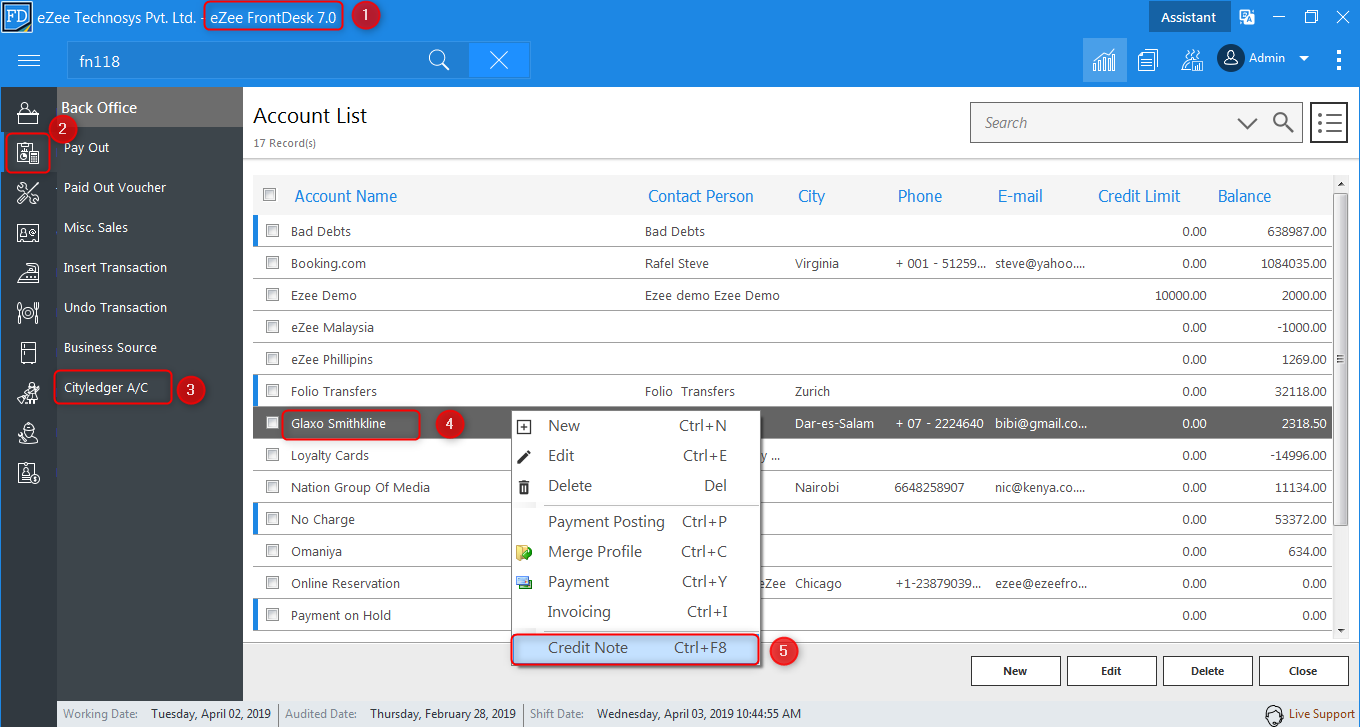This screenshot has width=1360, height=727.
Task: Open Misc. Sales in Back Office
Action: [x=96, y=228]
